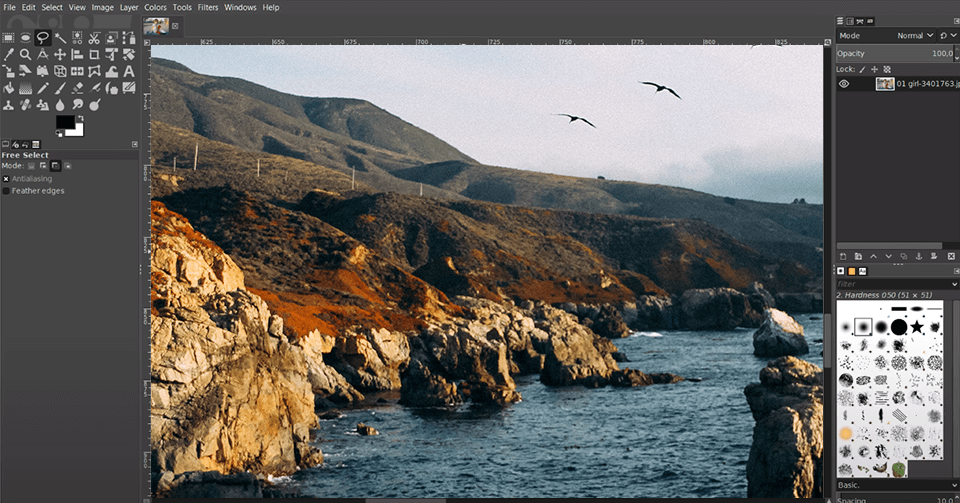
Task: Disable the Antialiasing checkbox
Action: [6, 178]
